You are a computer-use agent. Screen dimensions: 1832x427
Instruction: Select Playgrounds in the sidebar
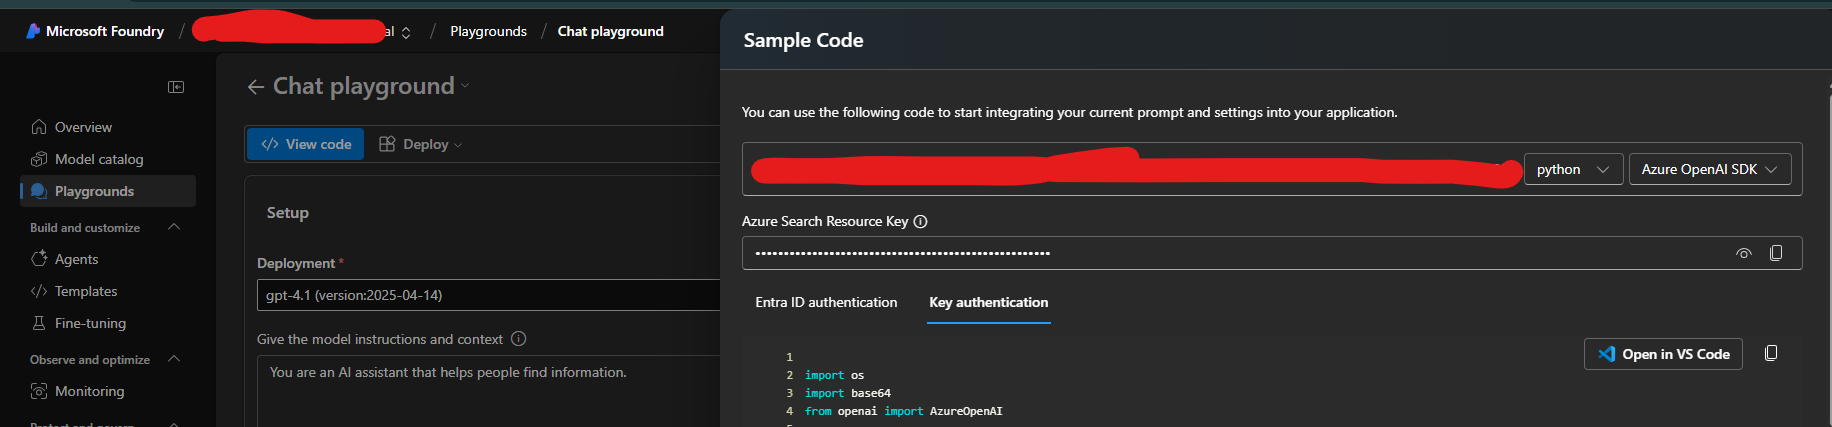coord(108,191)
